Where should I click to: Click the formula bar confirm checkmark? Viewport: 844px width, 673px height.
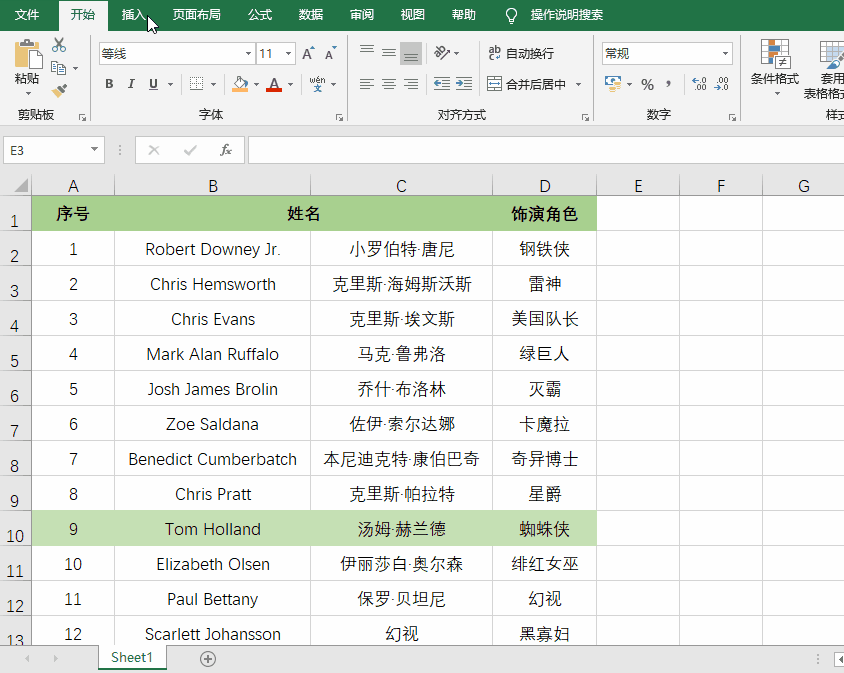tap(190, 150)
